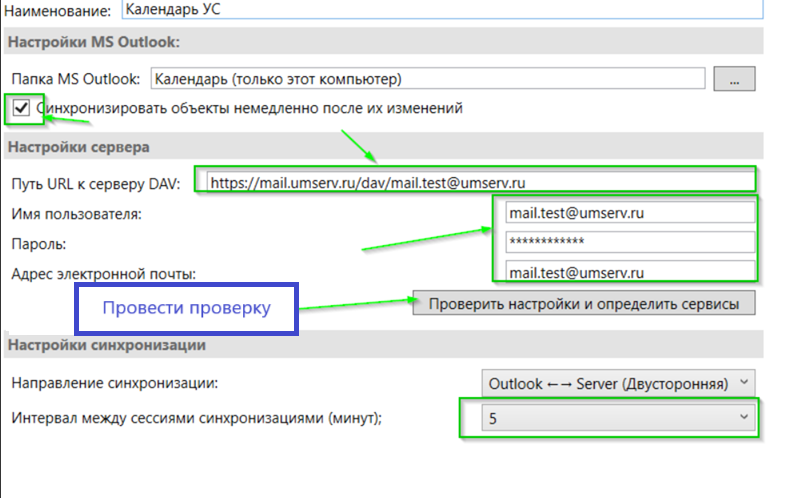Click the Папка MS Outlook path field
This screenshot has height=498, width=799.
click(428, 78)
